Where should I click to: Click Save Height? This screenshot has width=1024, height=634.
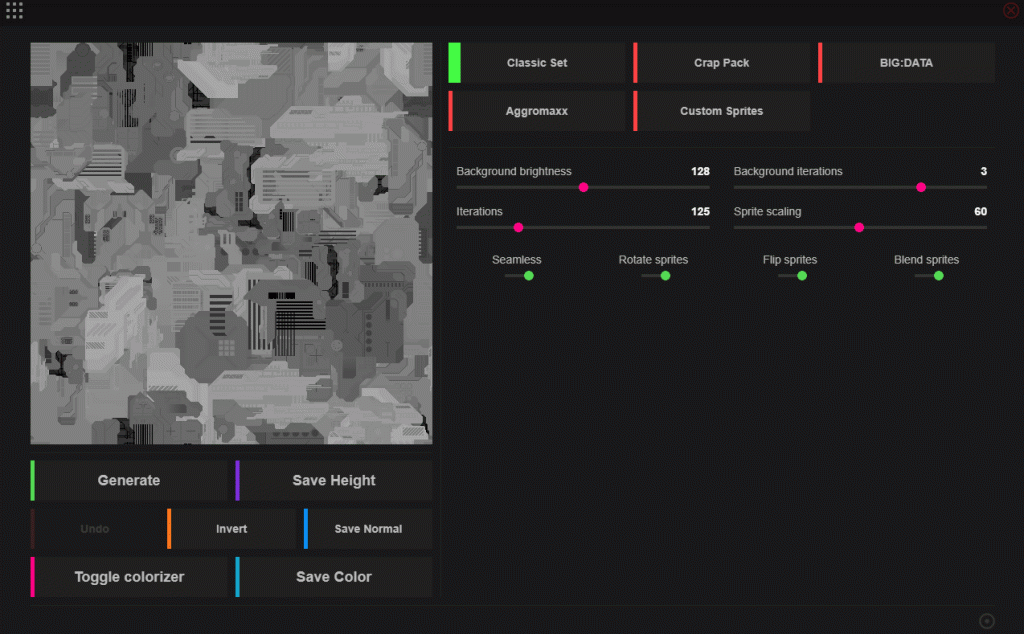tap(334, 481)
